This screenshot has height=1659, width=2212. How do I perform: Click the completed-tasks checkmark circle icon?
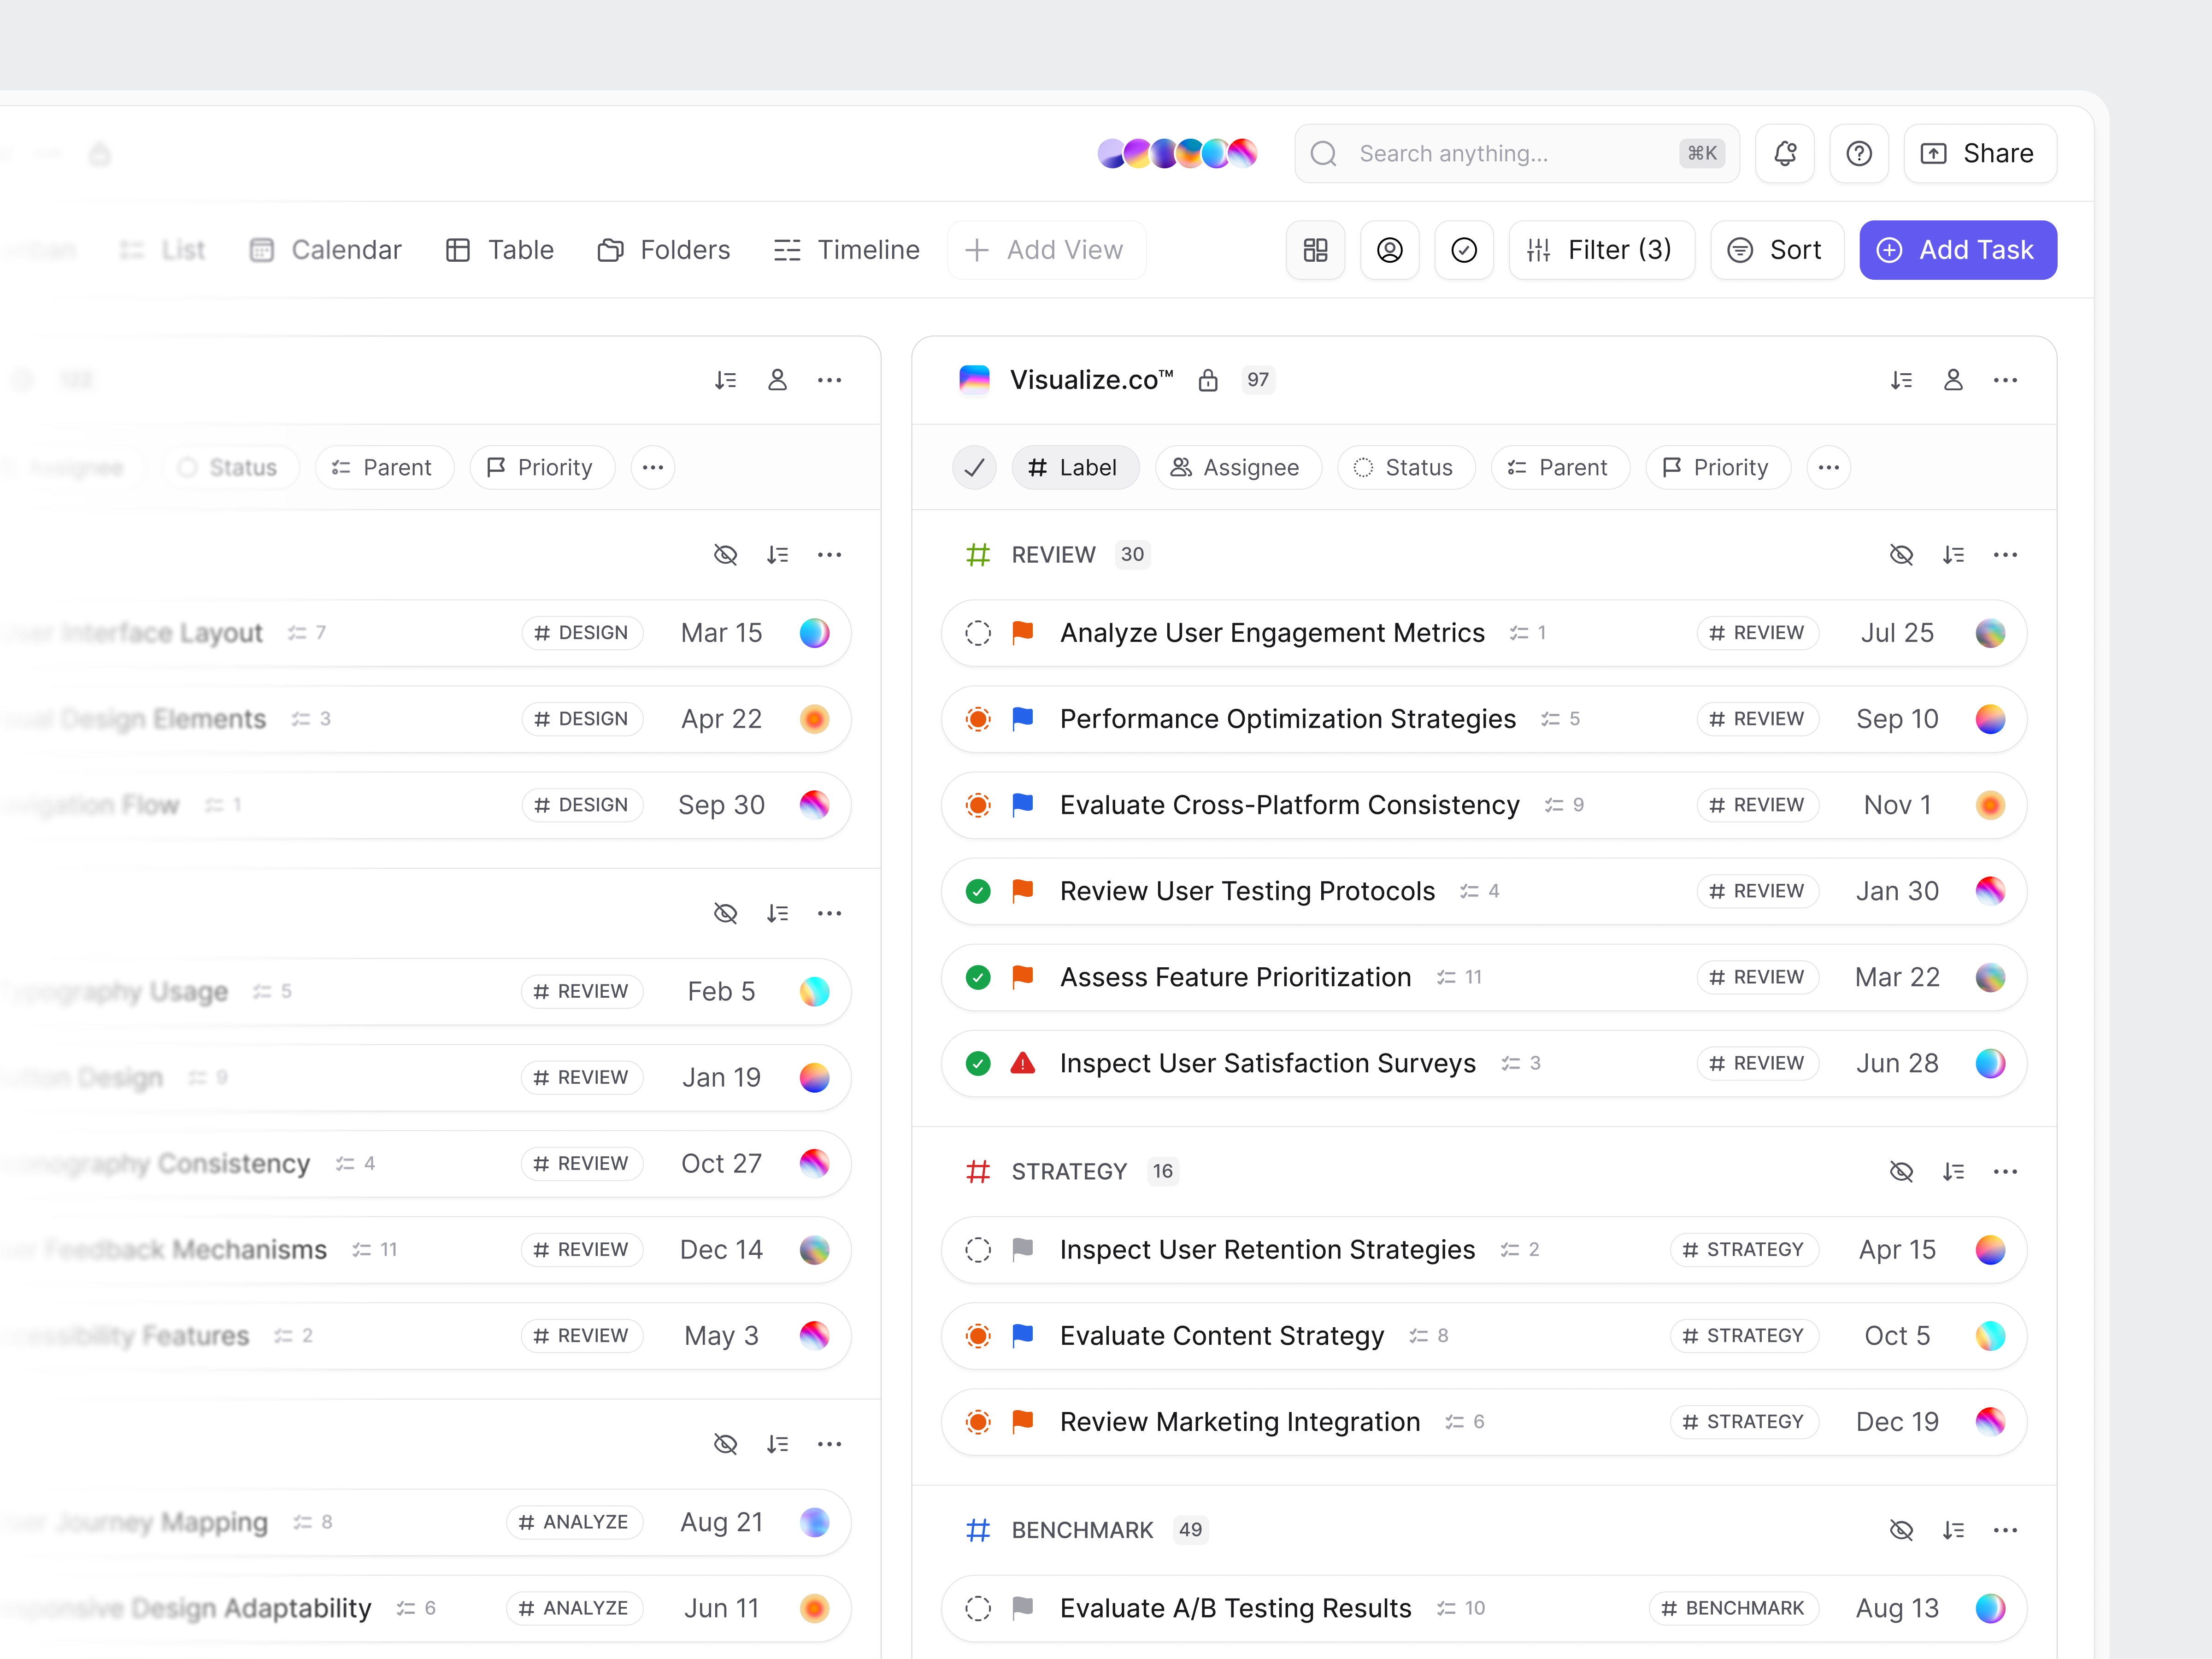[x=1463, y=250]
